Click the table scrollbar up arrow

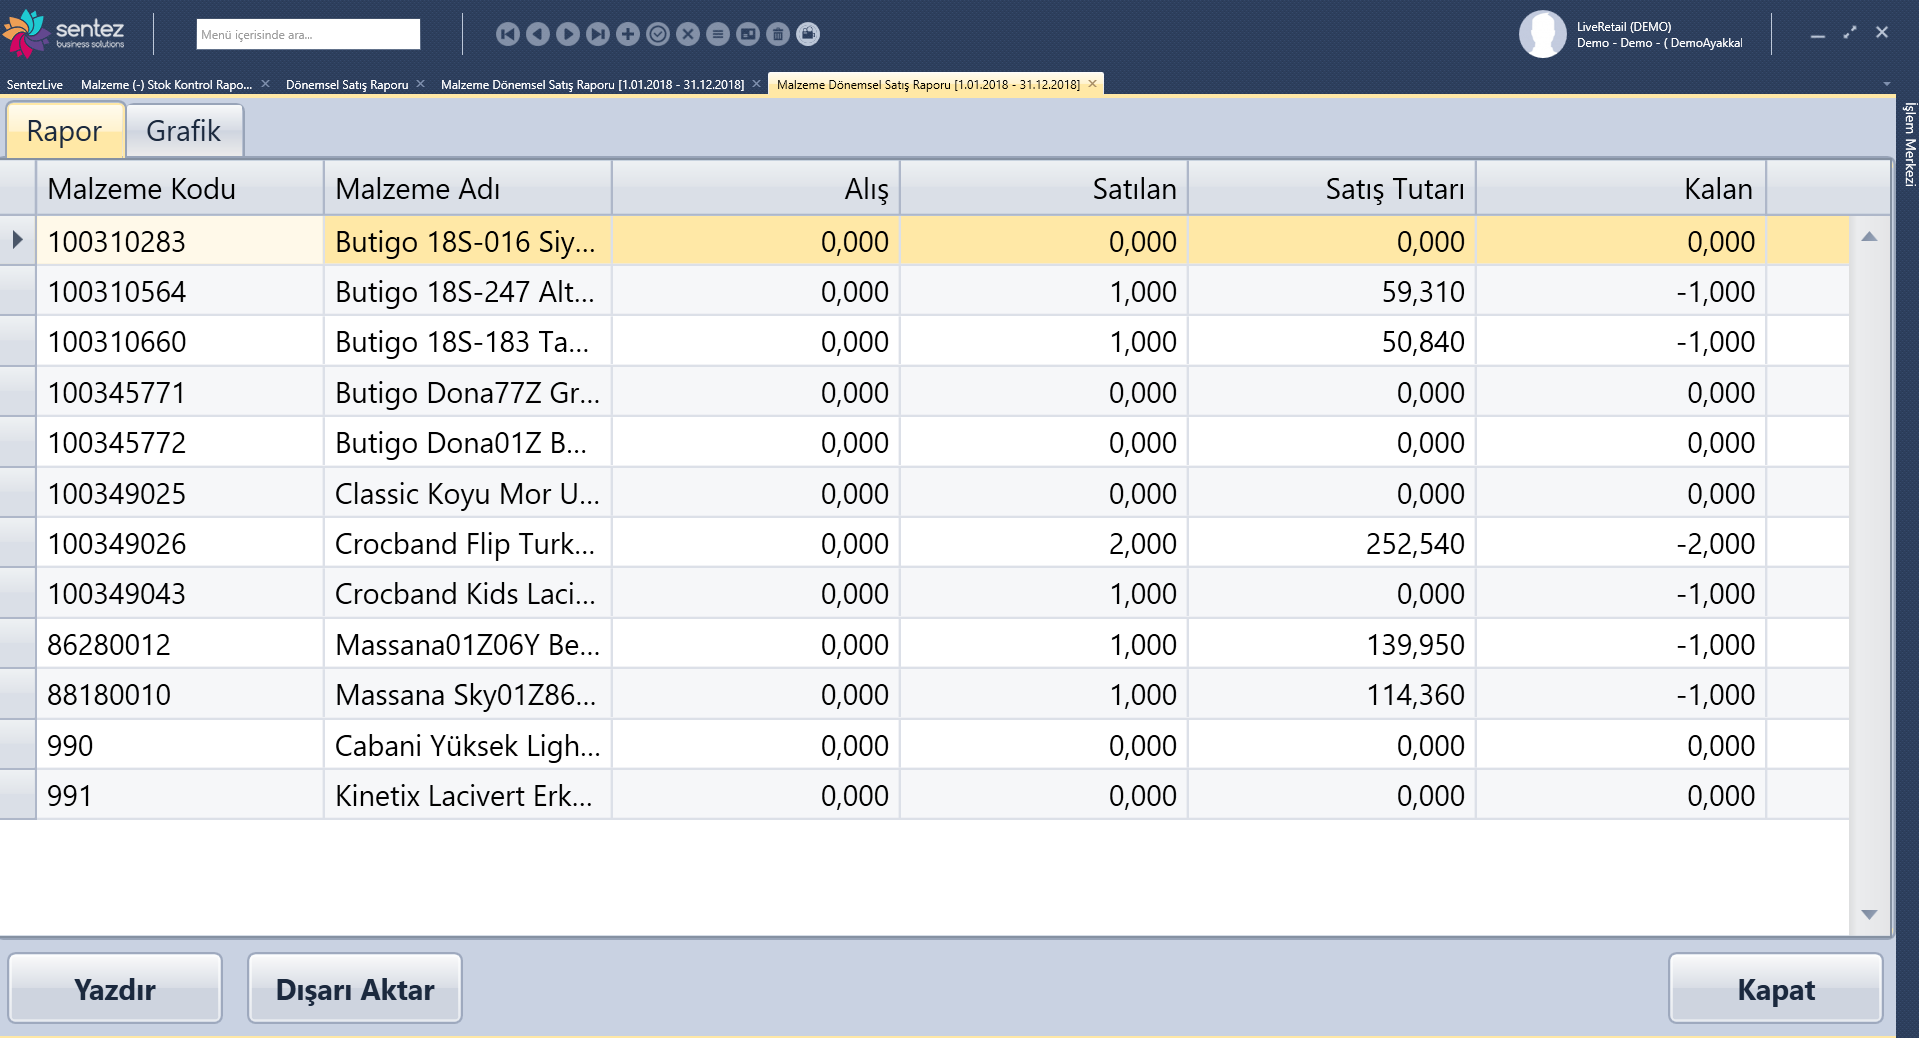1869,237
